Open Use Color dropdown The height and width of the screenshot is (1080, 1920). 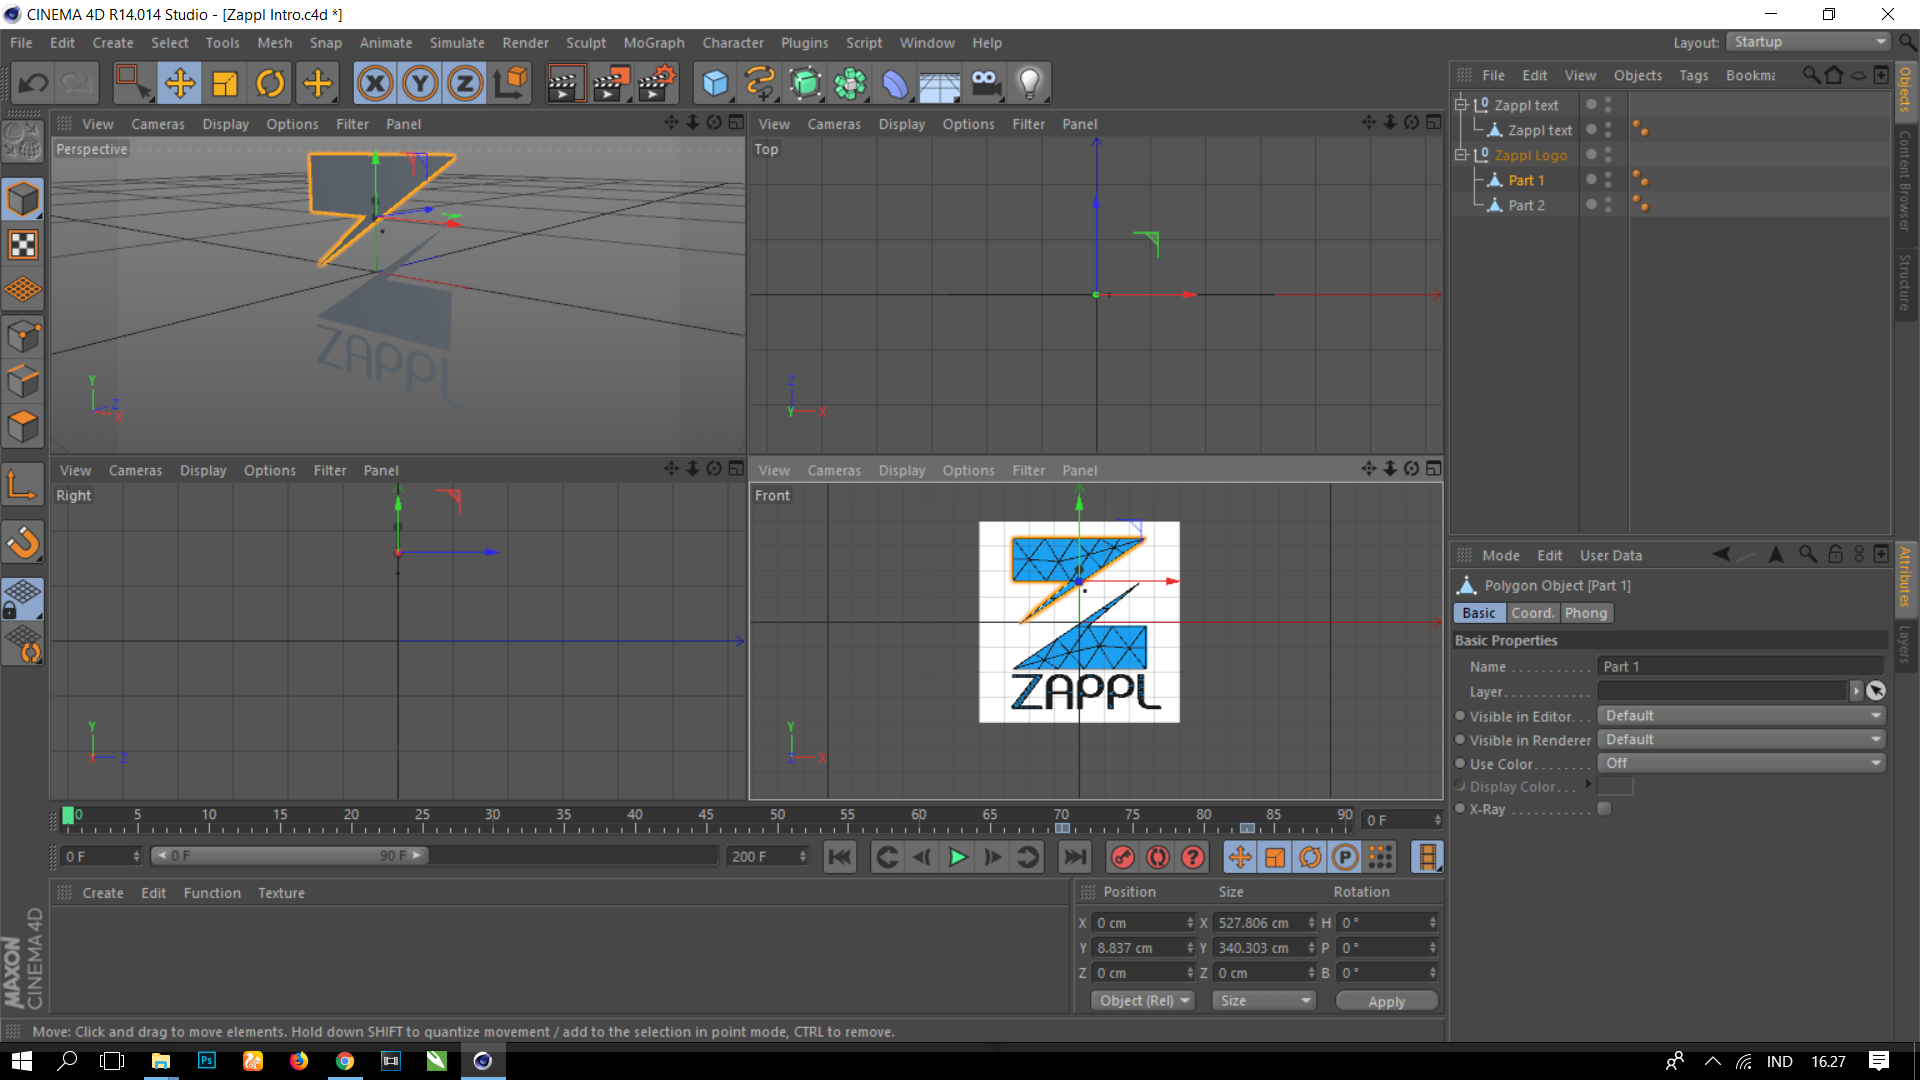point(1741,763)
